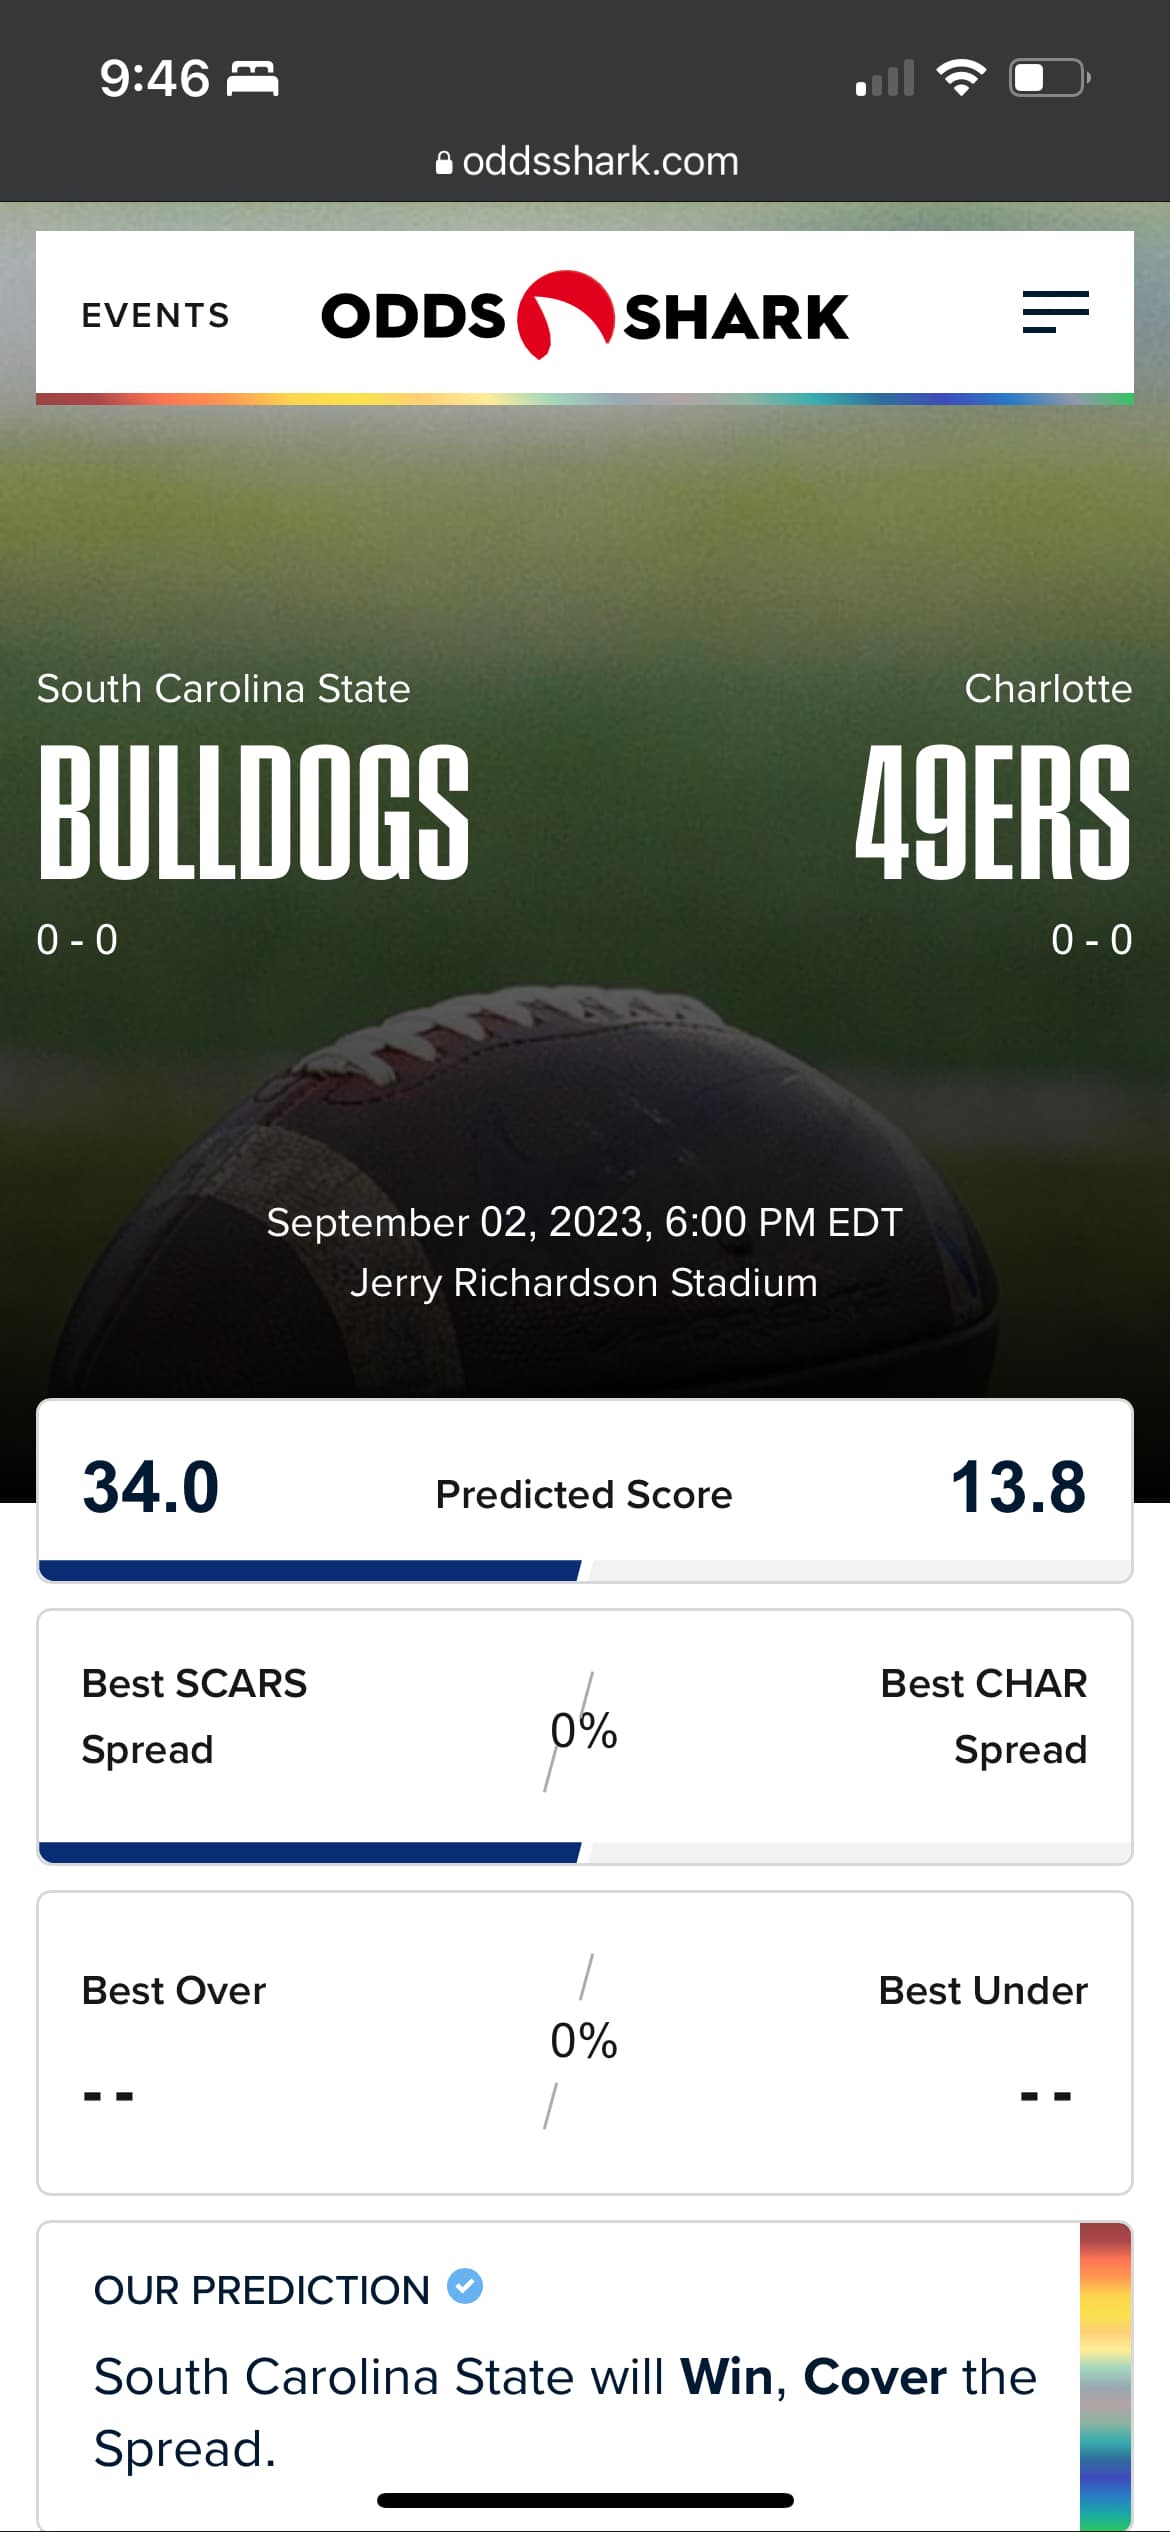Tap the lock icon beside the URL

[444, 162]
